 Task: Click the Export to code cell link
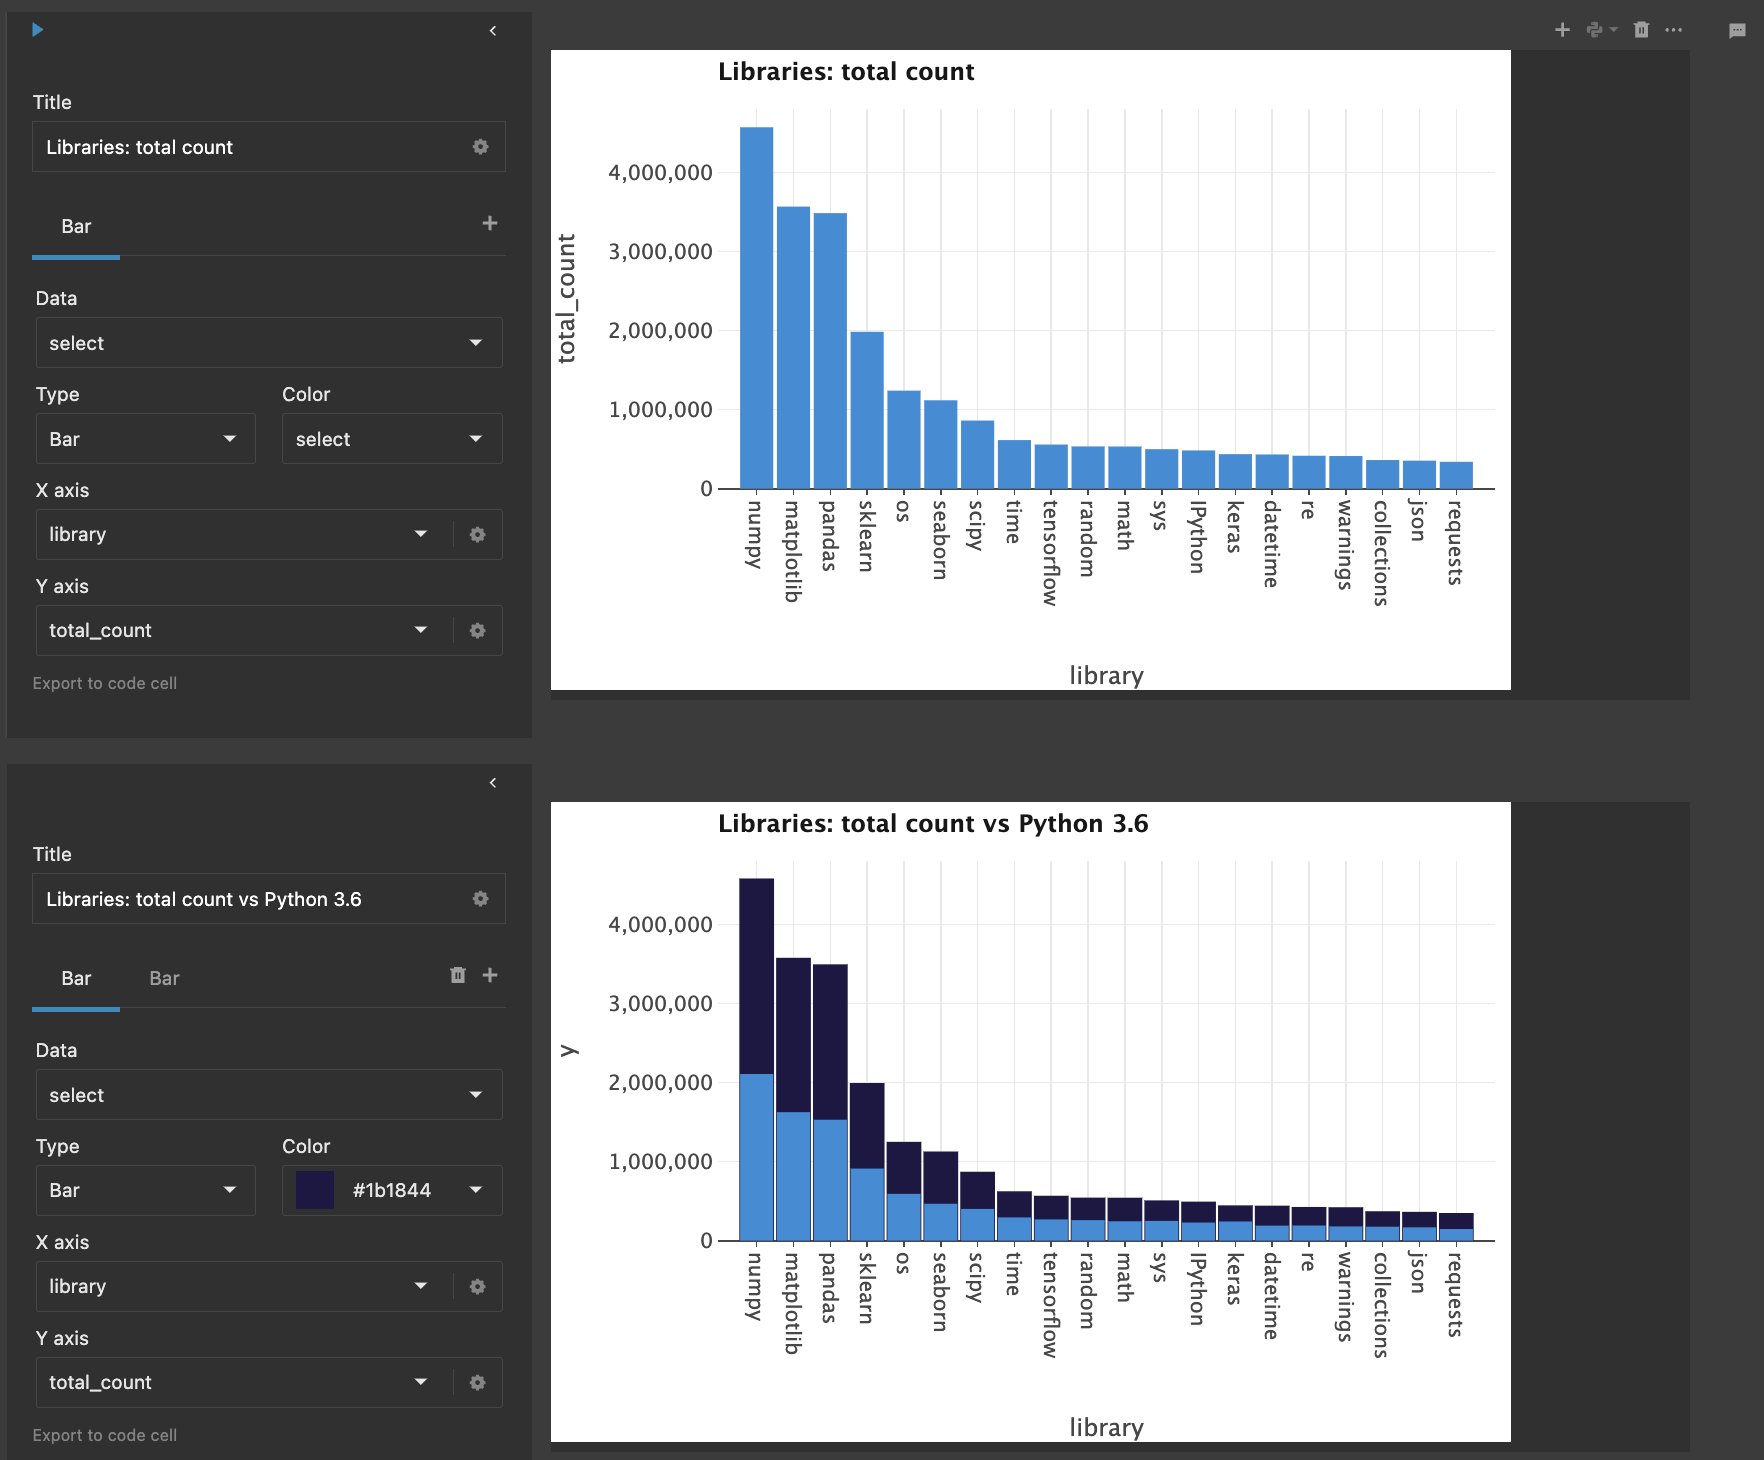104,683
